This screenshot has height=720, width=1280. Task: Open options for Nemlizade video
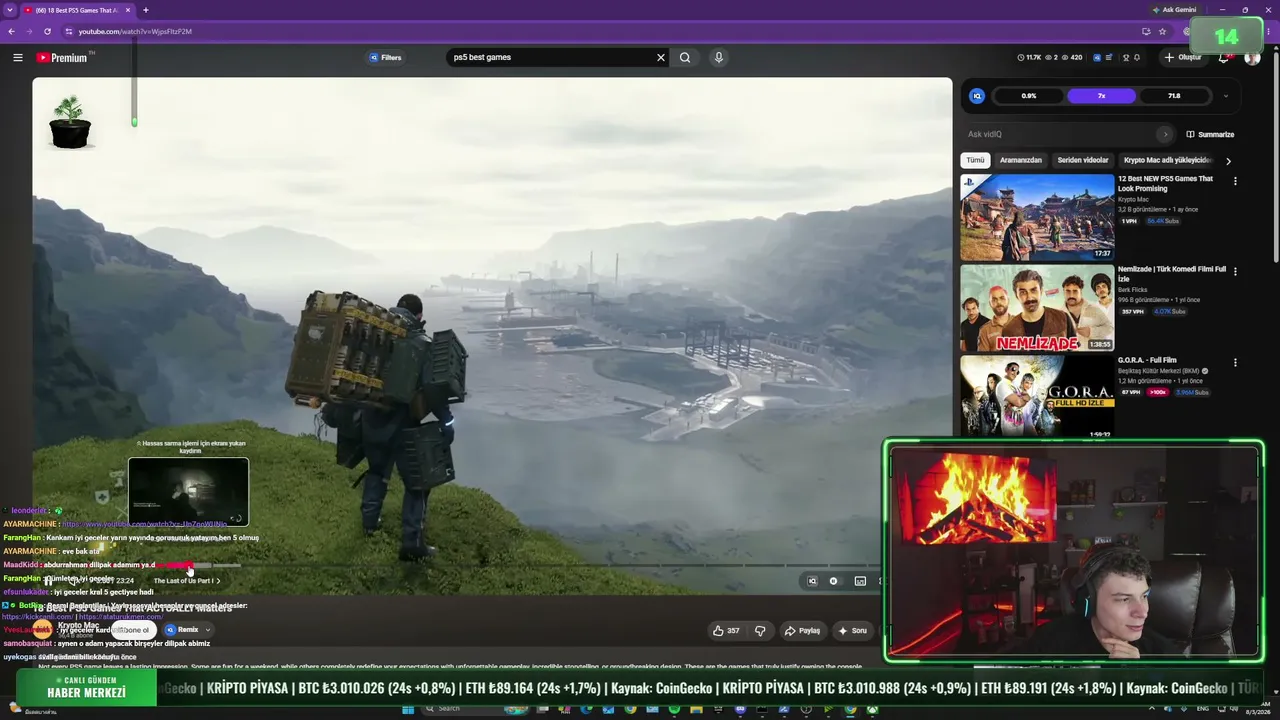tap(1235, 272)
